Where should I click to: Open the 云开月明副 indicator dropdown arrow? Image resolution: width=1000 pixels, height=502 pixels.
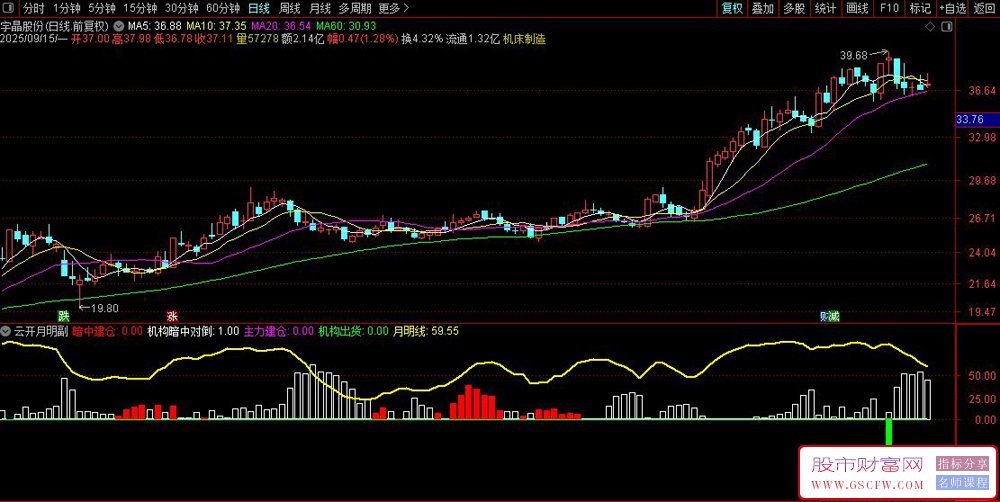click(6, 331)
